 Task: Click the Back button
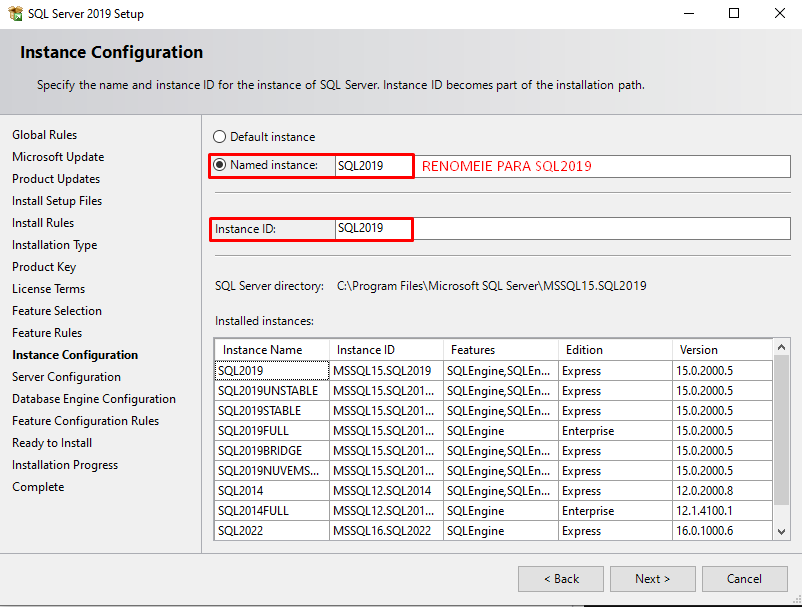561,579
